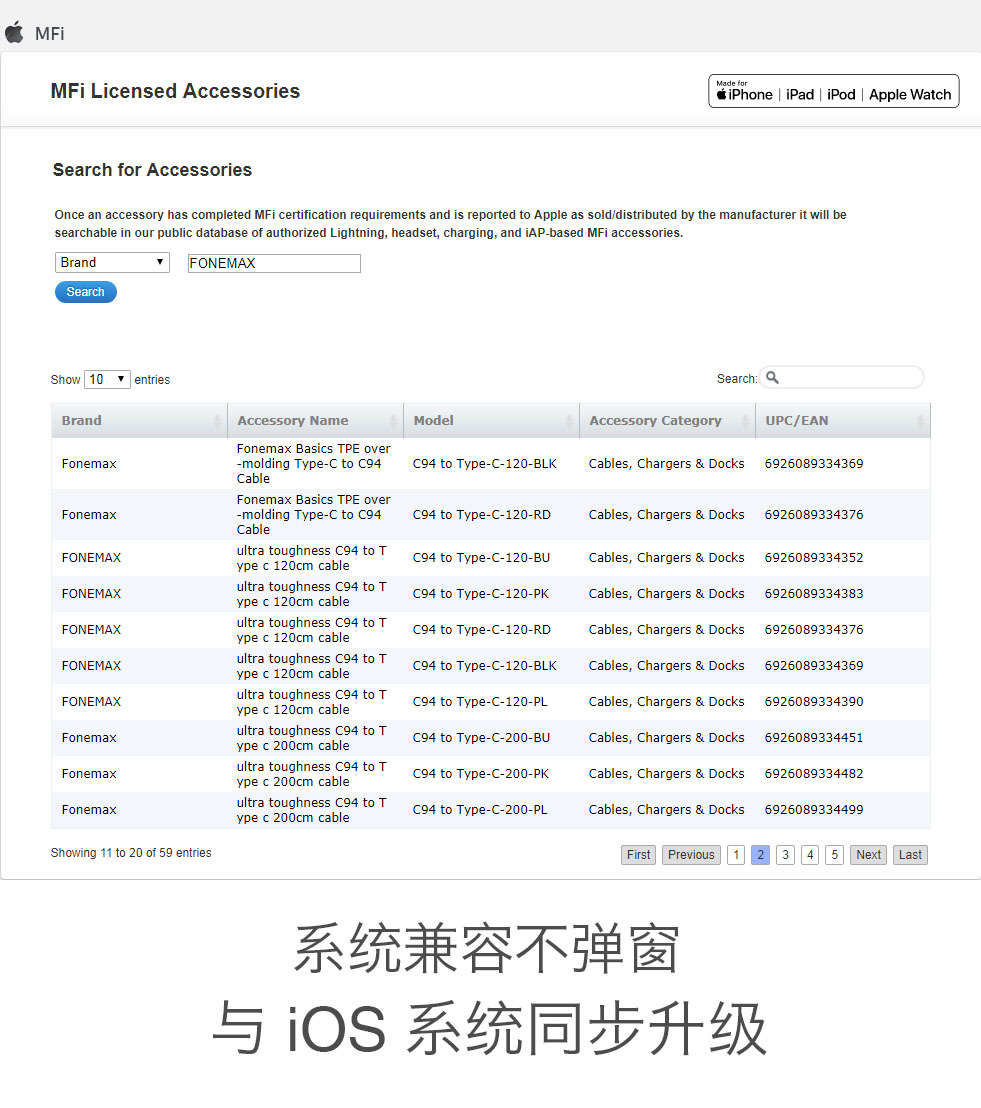This screenshot has width=981, height=1108.
Task: Click Cables category in 200-PL row
Action: pyautogui.click(x=666, y=810)
